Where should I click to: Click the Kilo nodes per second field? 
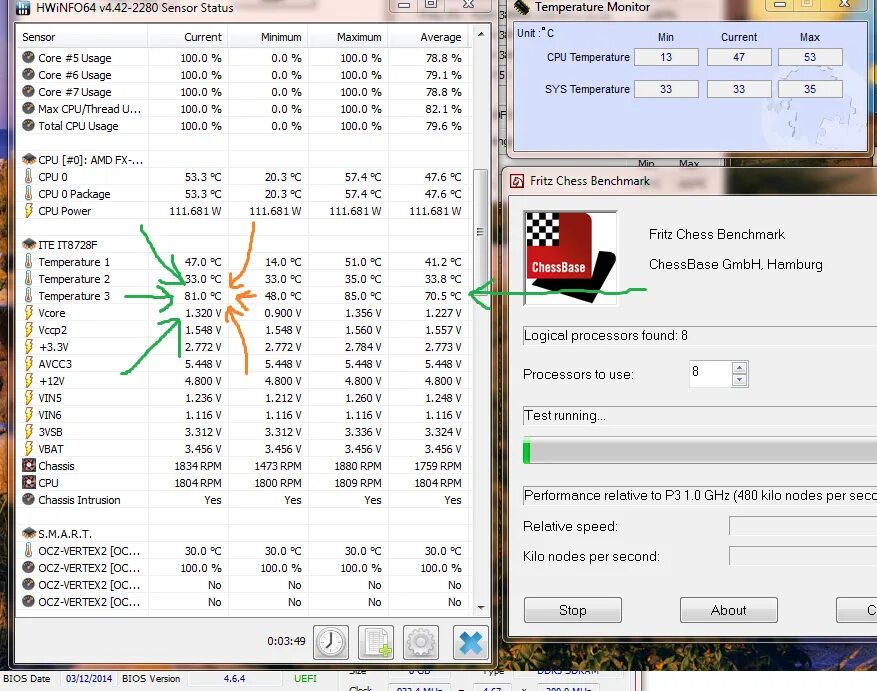click(803, 556)
